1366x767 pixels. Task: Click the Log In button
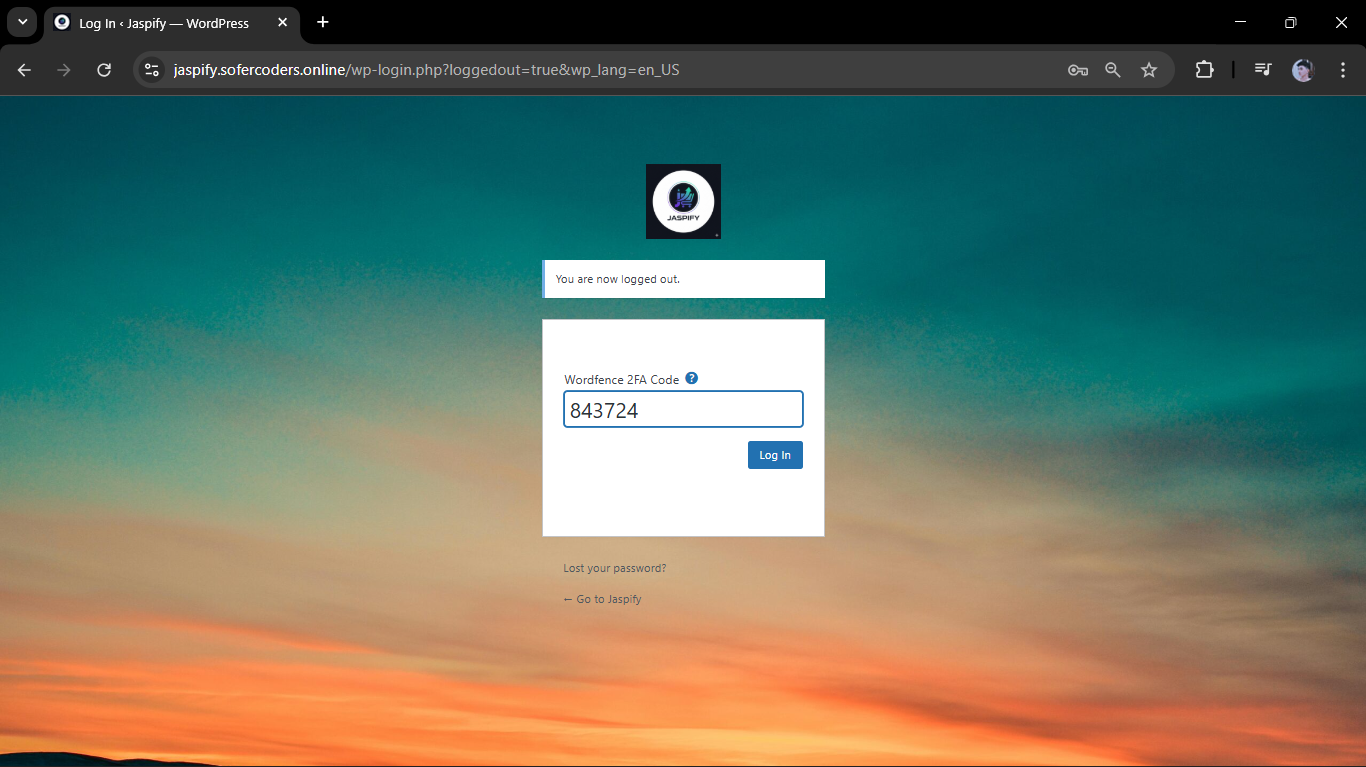coord(775,455)
